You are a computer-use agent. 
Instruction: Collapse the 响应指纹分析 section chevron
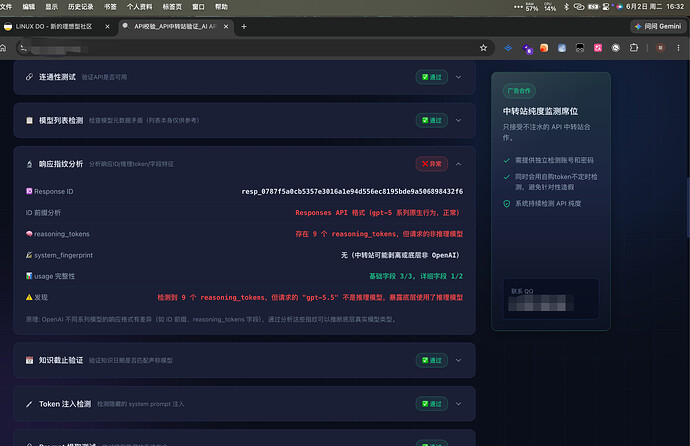click(x=459, y=164)
